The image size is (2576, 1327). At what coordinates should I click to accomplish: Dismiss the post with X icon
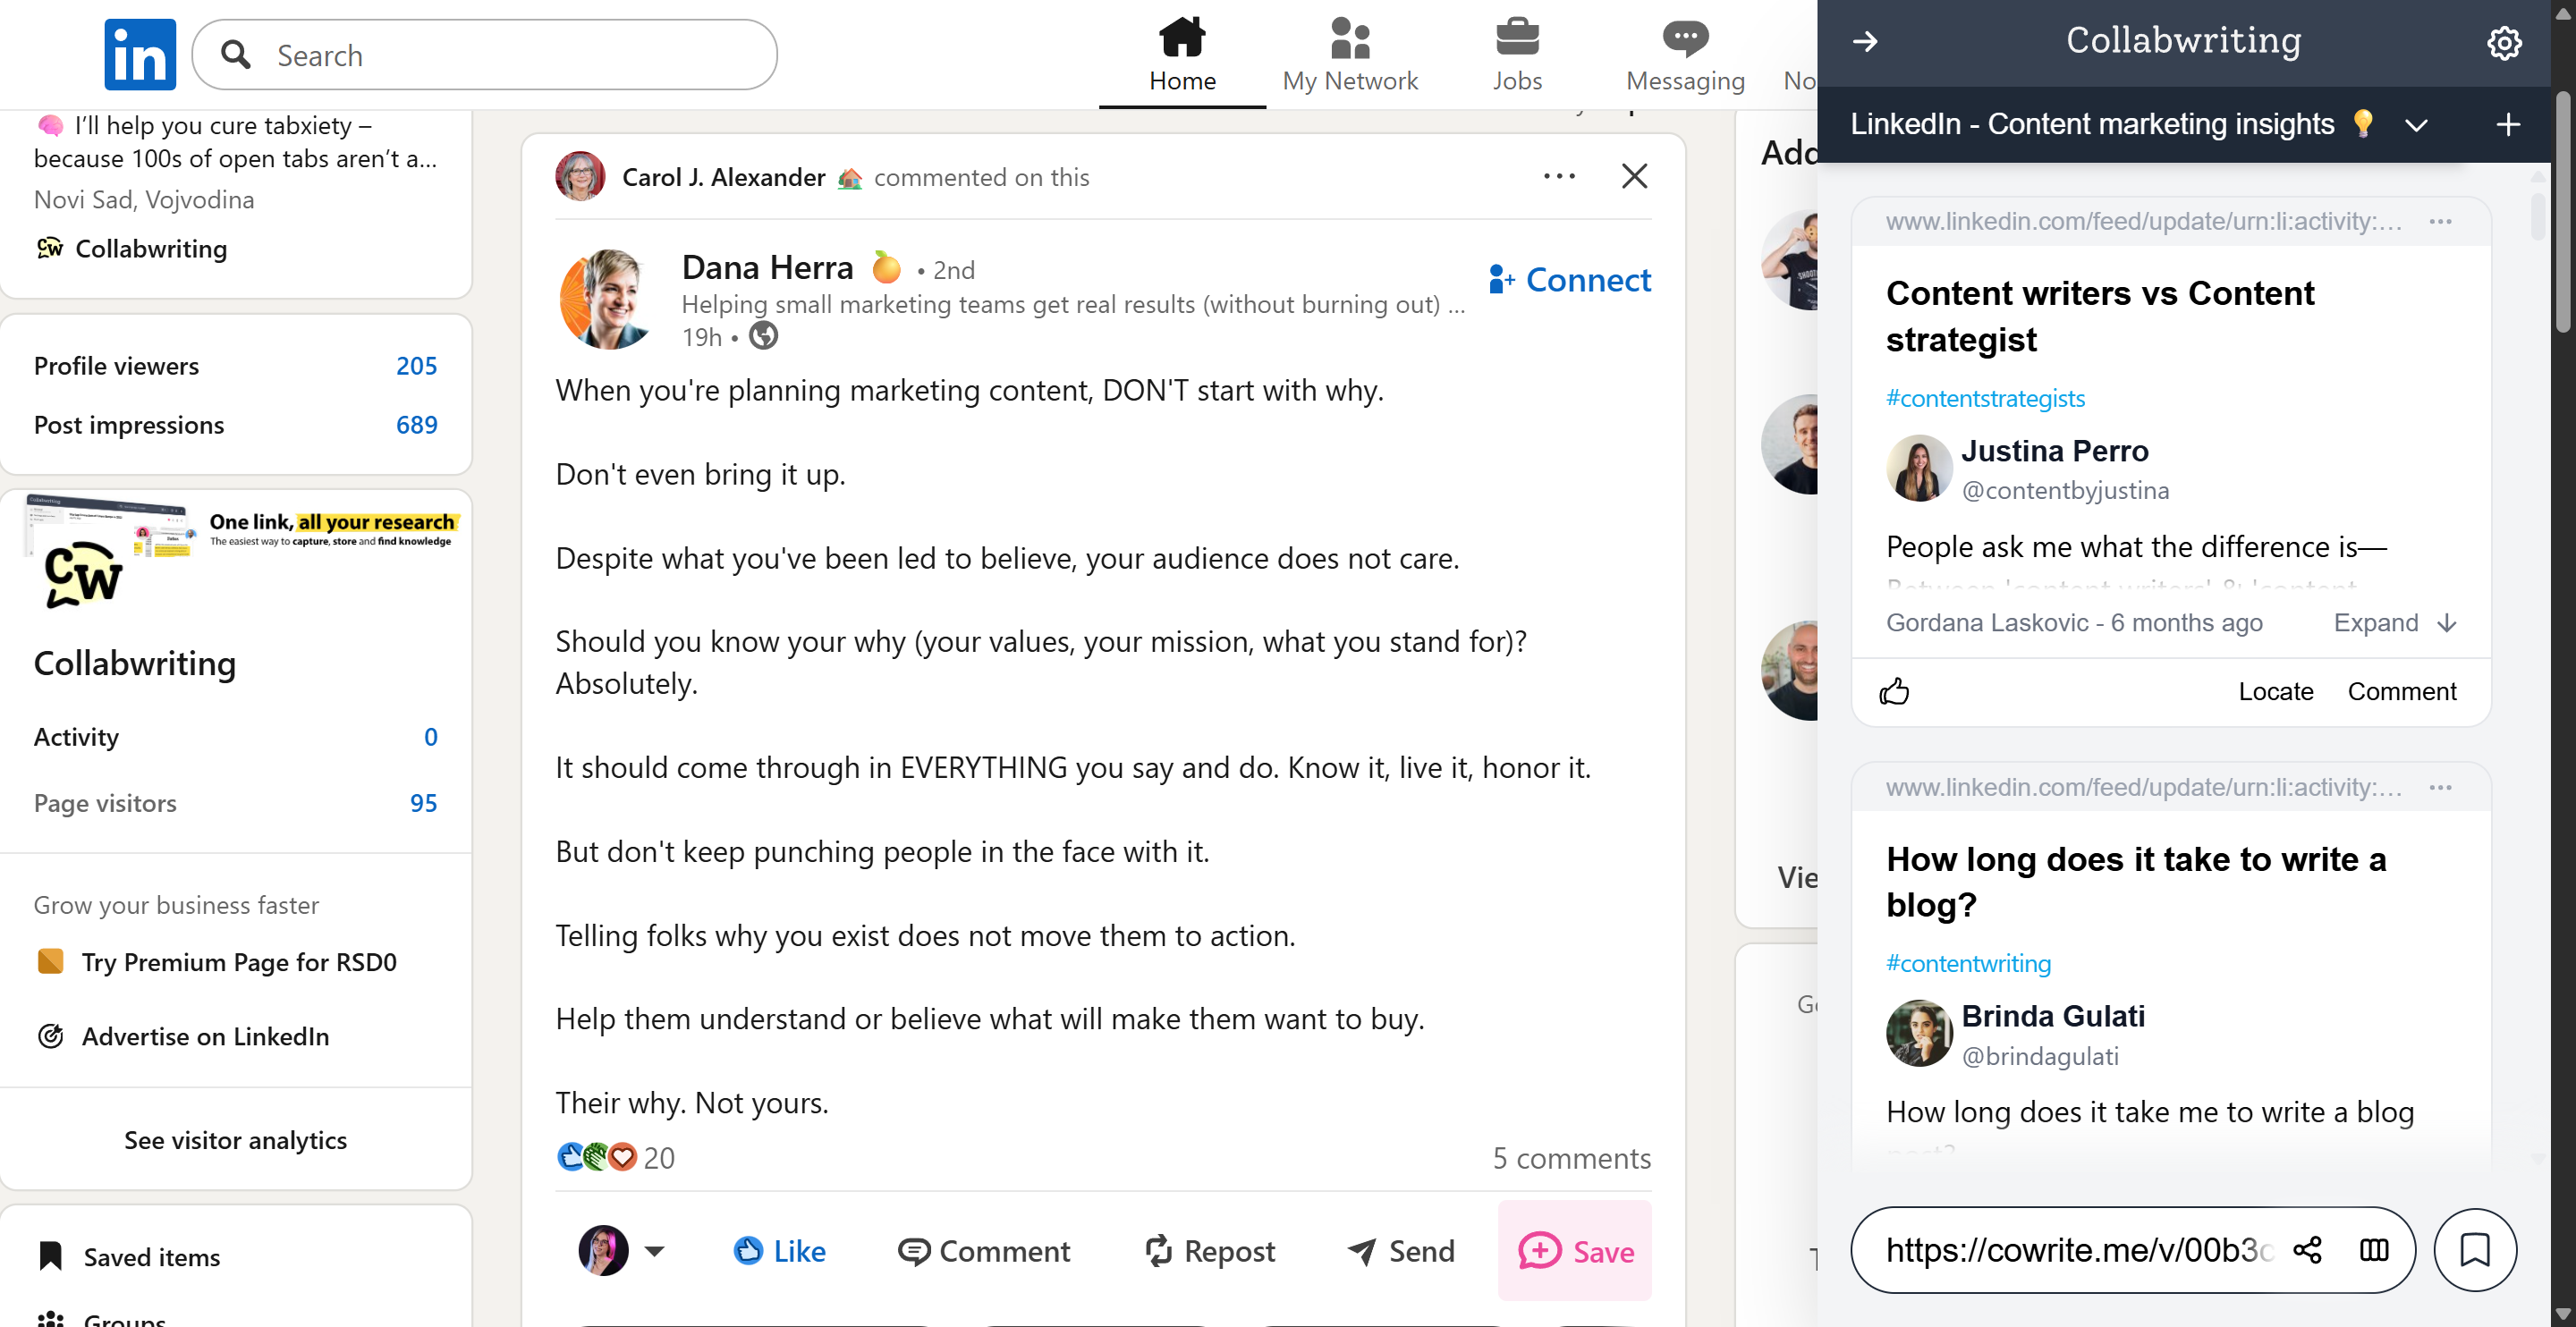[1634, 177]
